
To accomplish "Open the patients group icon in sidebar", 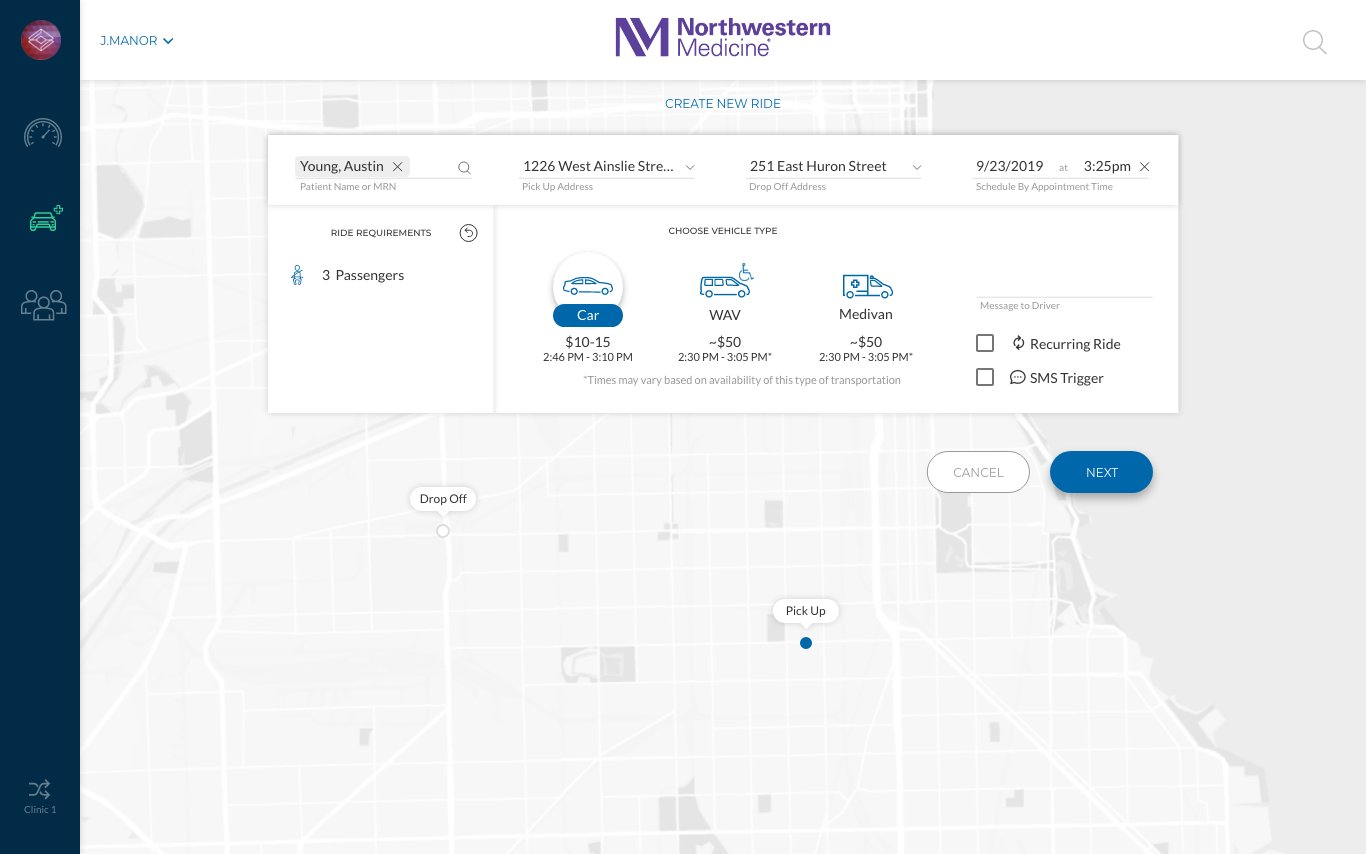I will (43, 304).
